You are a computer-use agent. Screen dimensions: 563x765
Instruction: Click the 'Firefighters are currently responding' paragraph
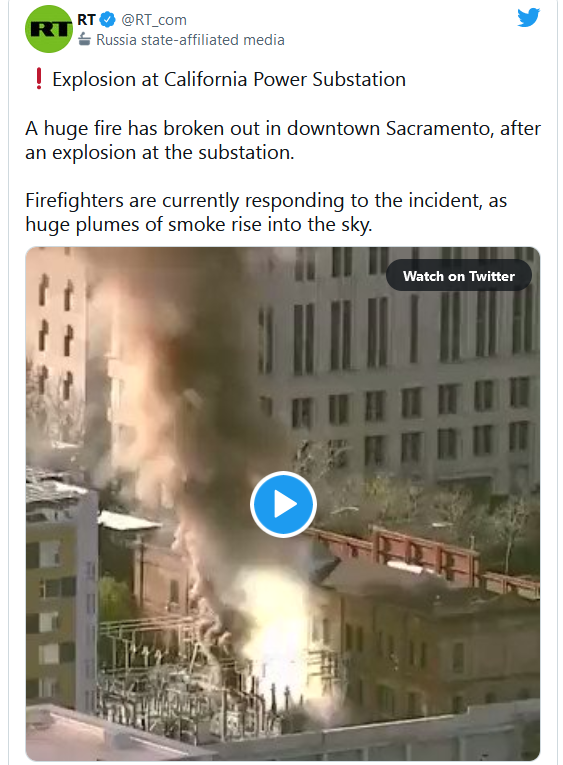click(x=266, y=212)
